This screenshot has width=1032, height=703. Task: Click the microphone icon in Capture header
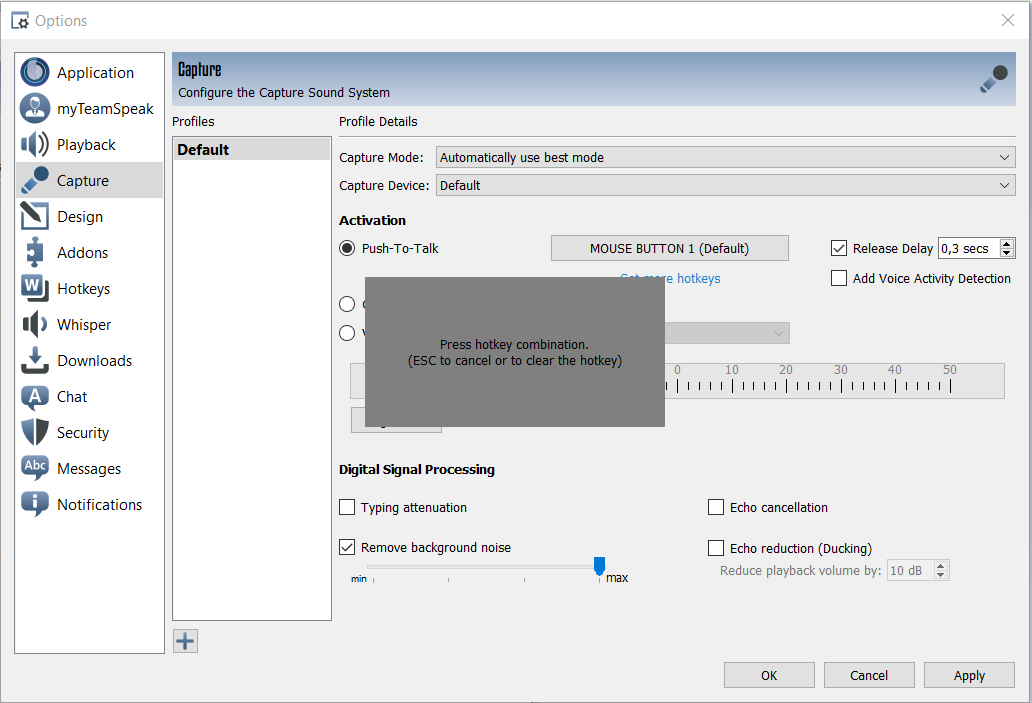point(994,79)
